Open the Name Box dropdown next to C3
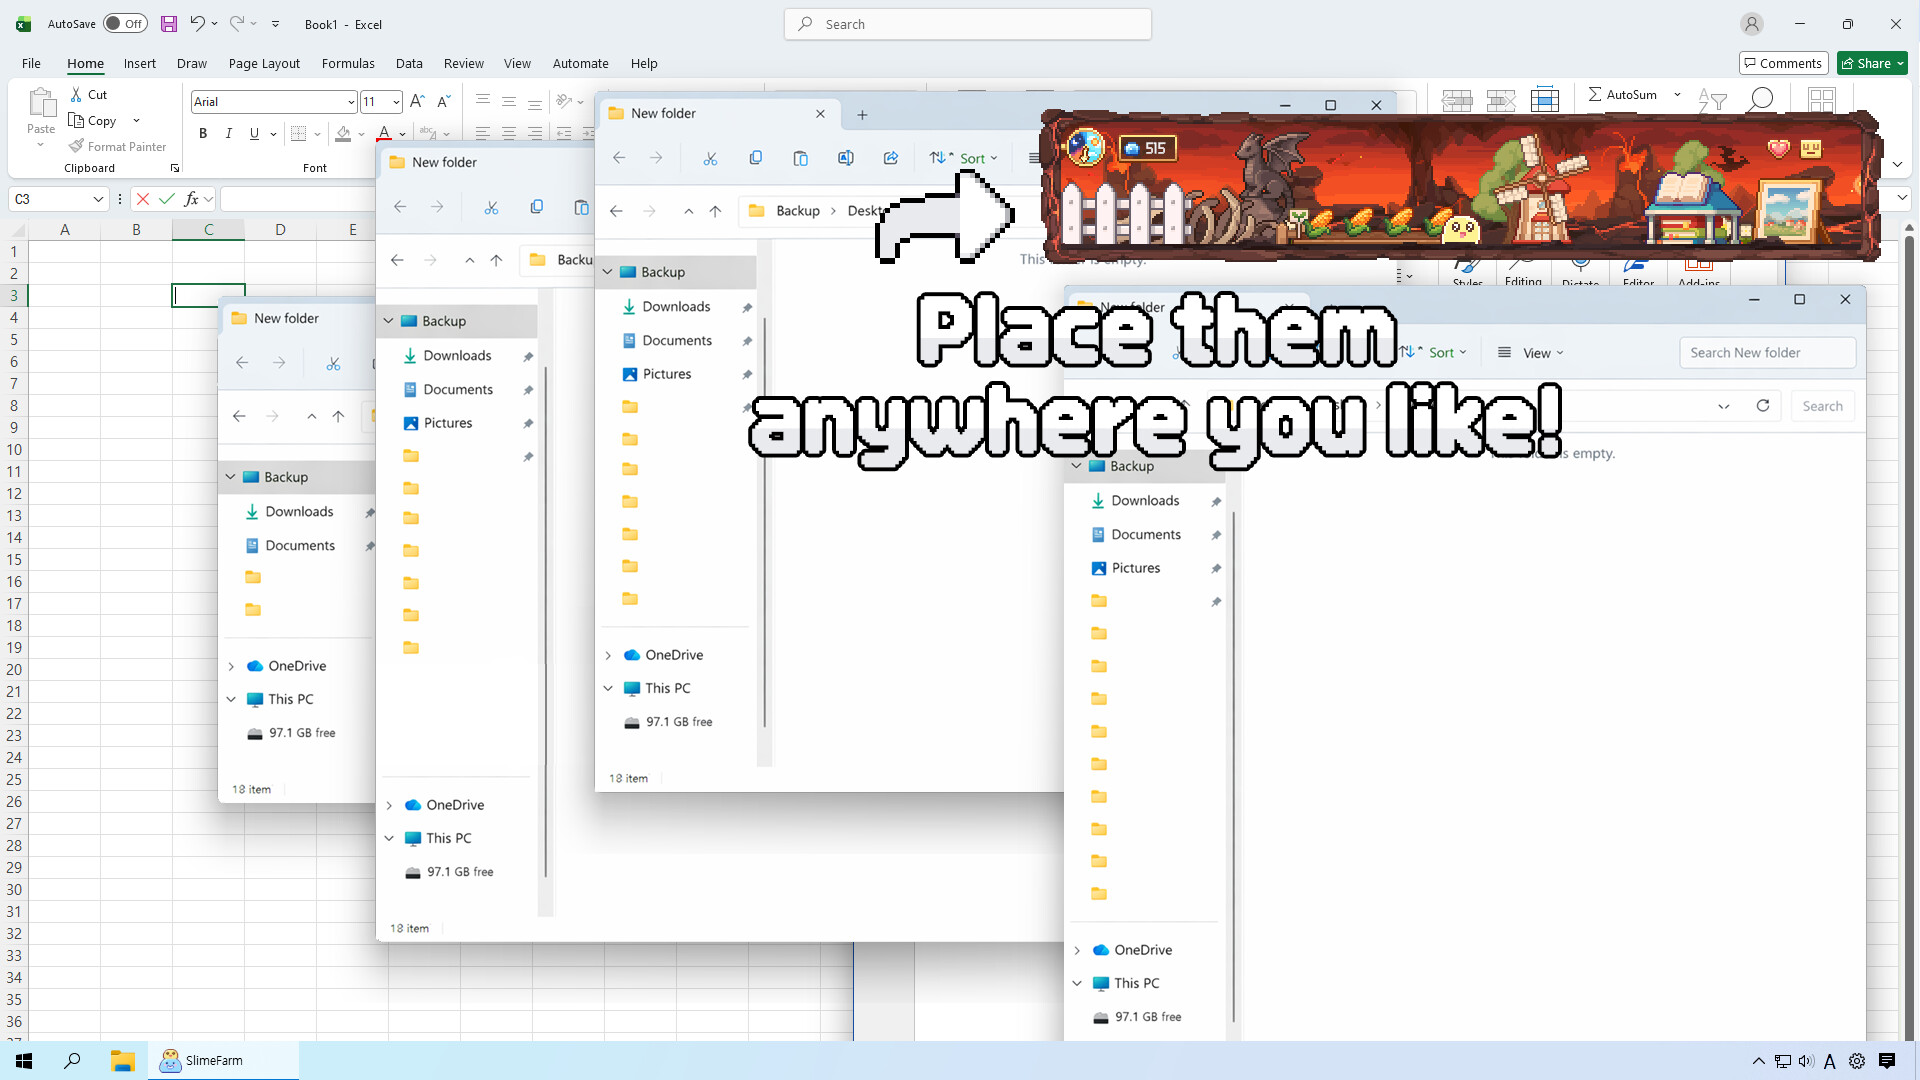 (x=98, y=199)
